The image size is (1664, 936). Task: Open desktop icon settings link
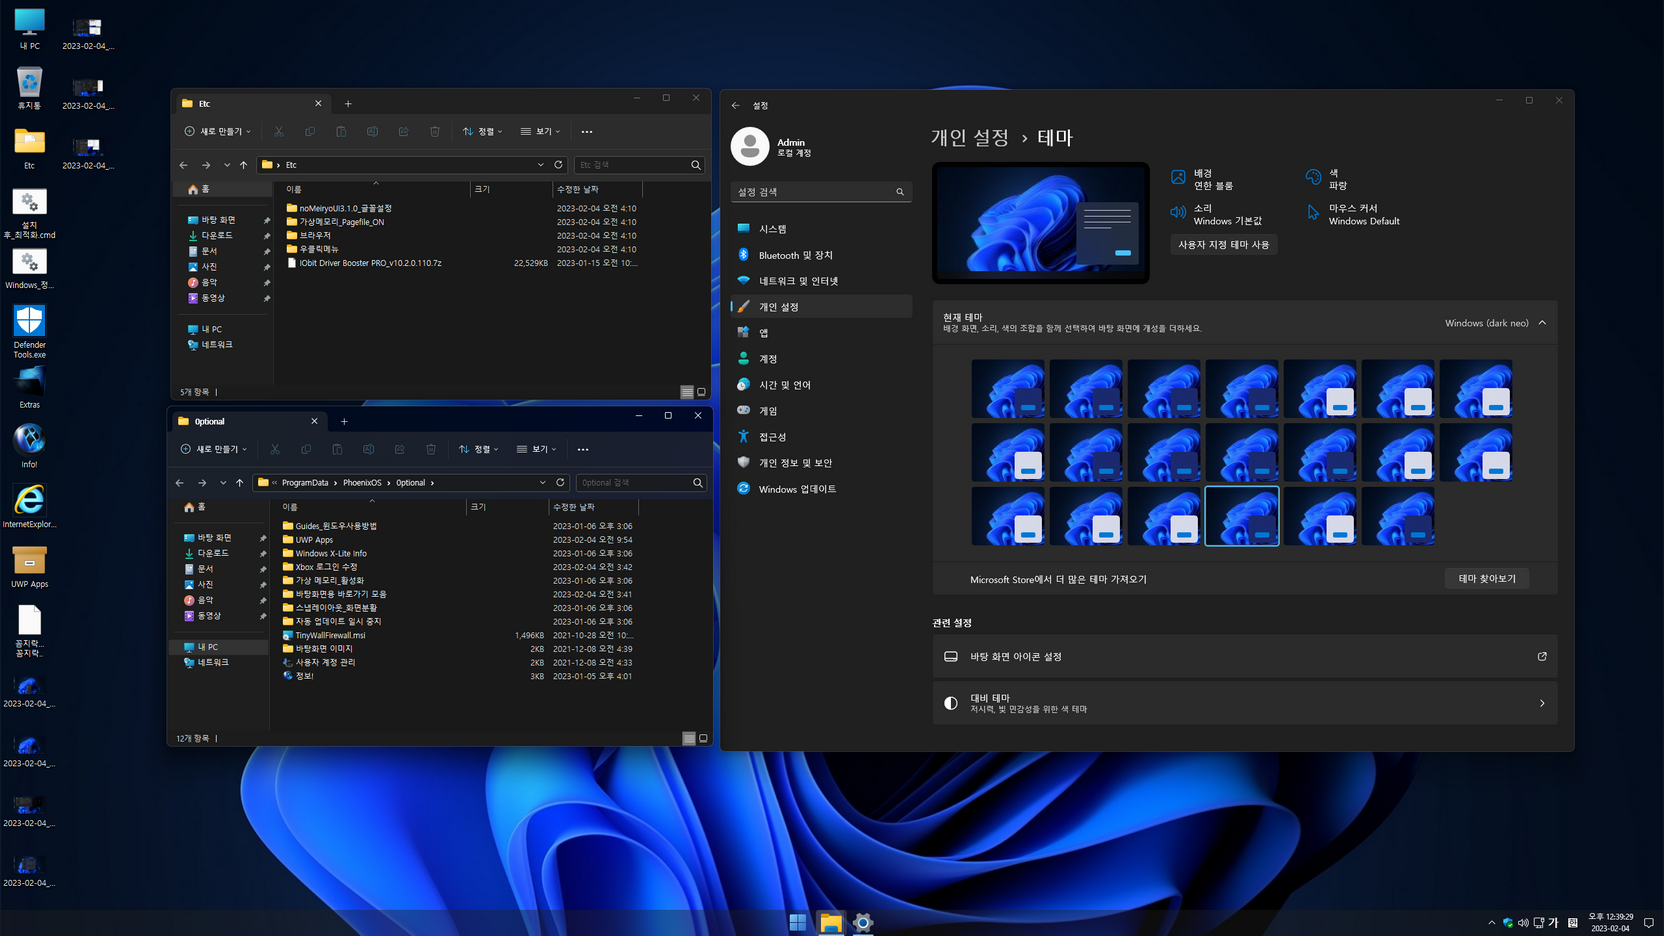click(1245, 657)
